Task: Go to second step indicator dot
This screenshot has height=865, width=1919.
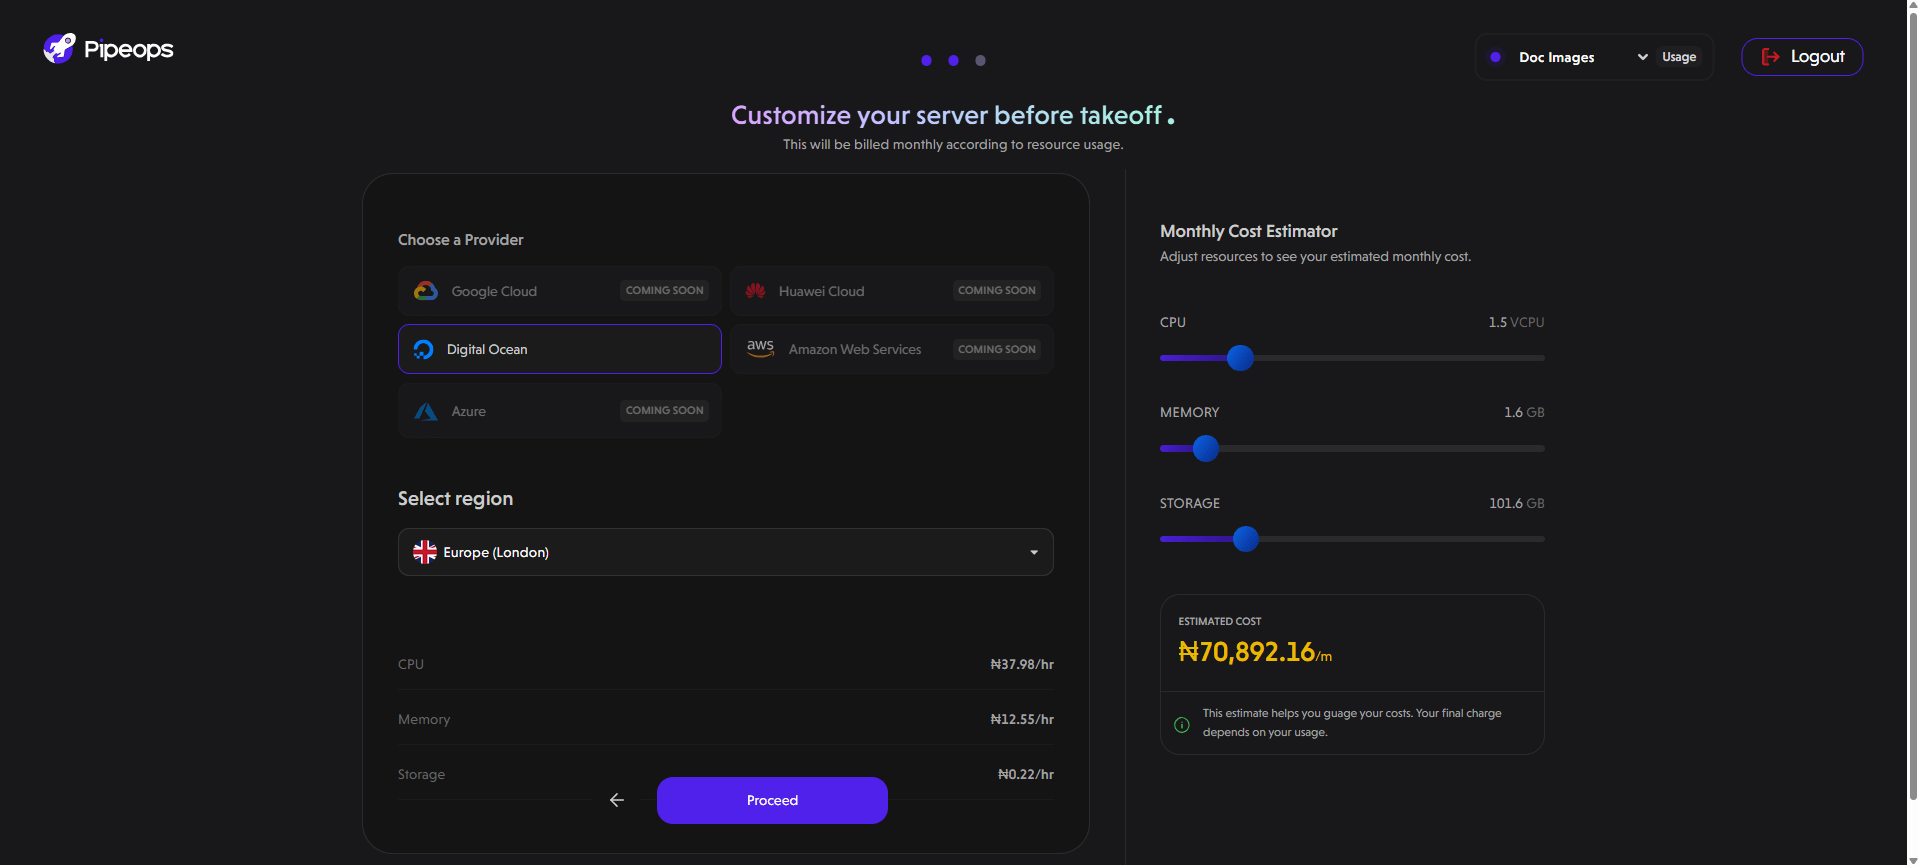Action: (953, 60)
